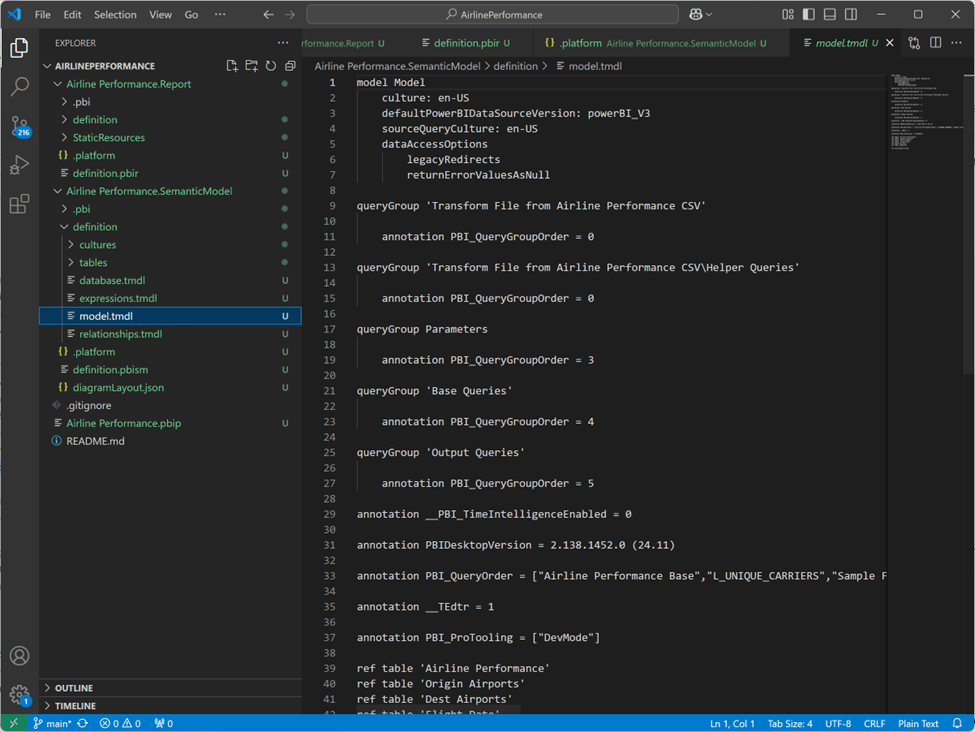Image resolution: width=975 pixels, height=732 pixels.
Task: Click the main branch indicator
Action: [x=53, y=724]
